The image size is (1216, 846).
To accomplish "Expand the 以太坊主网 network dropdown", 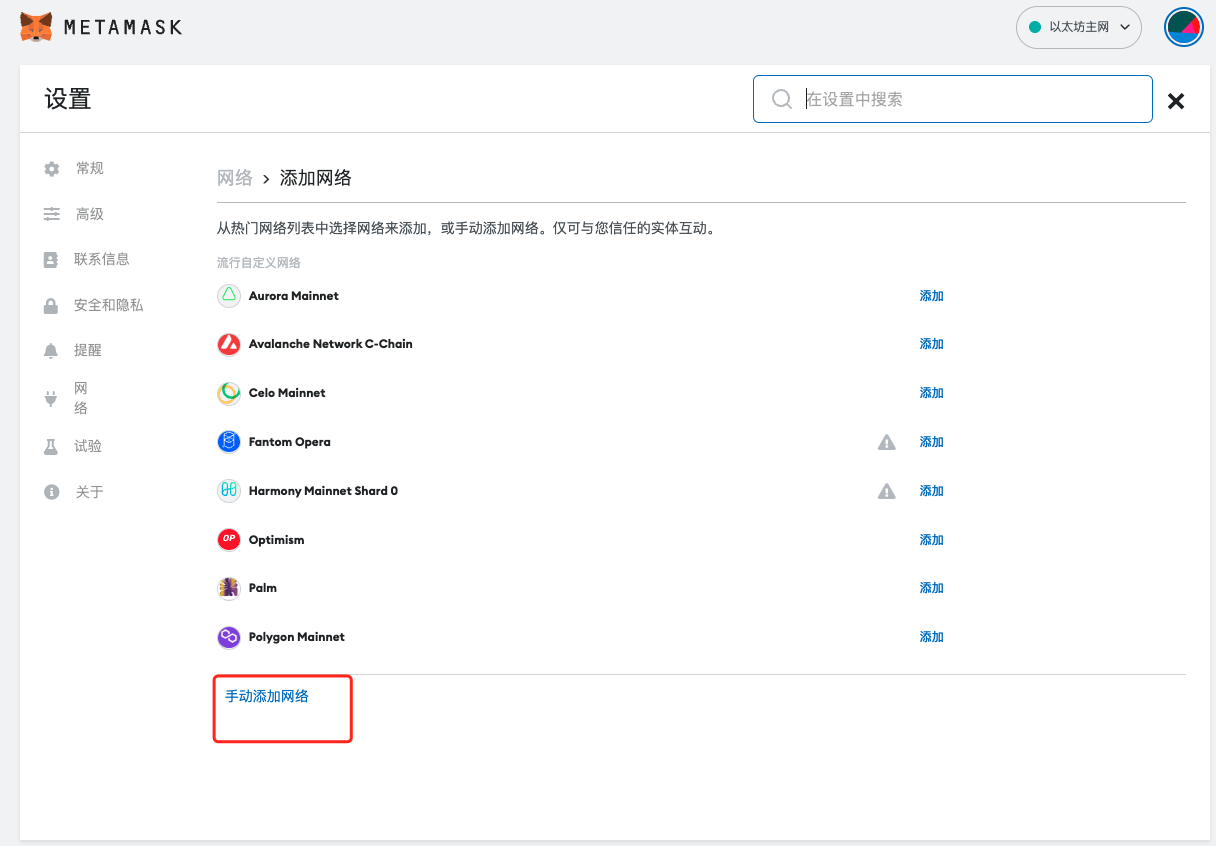I will click(1078, 27).
